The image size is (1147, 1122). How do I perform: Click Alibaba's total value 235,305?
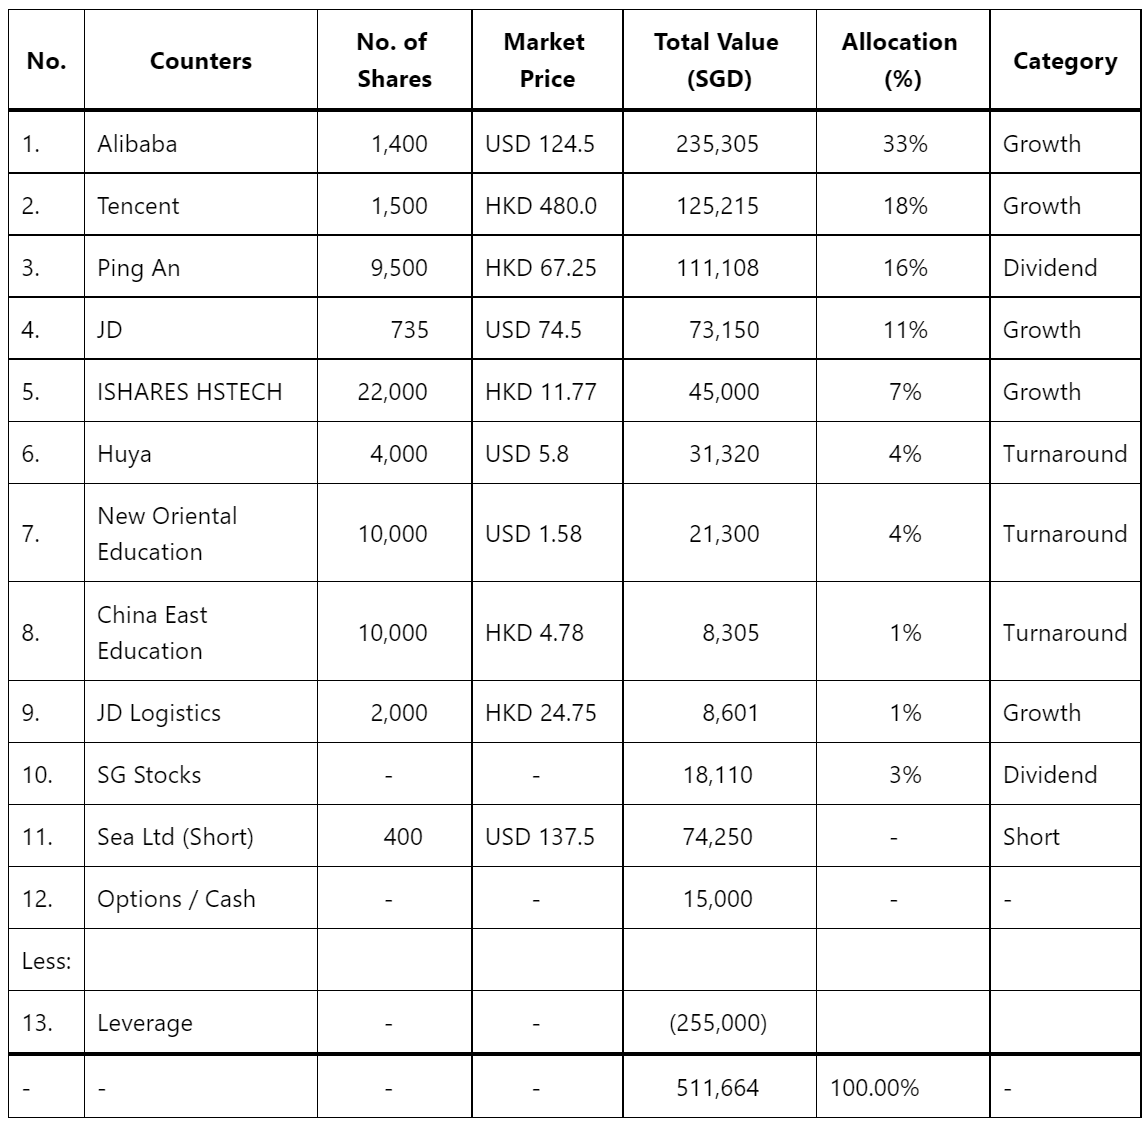[x=717, y=144]
